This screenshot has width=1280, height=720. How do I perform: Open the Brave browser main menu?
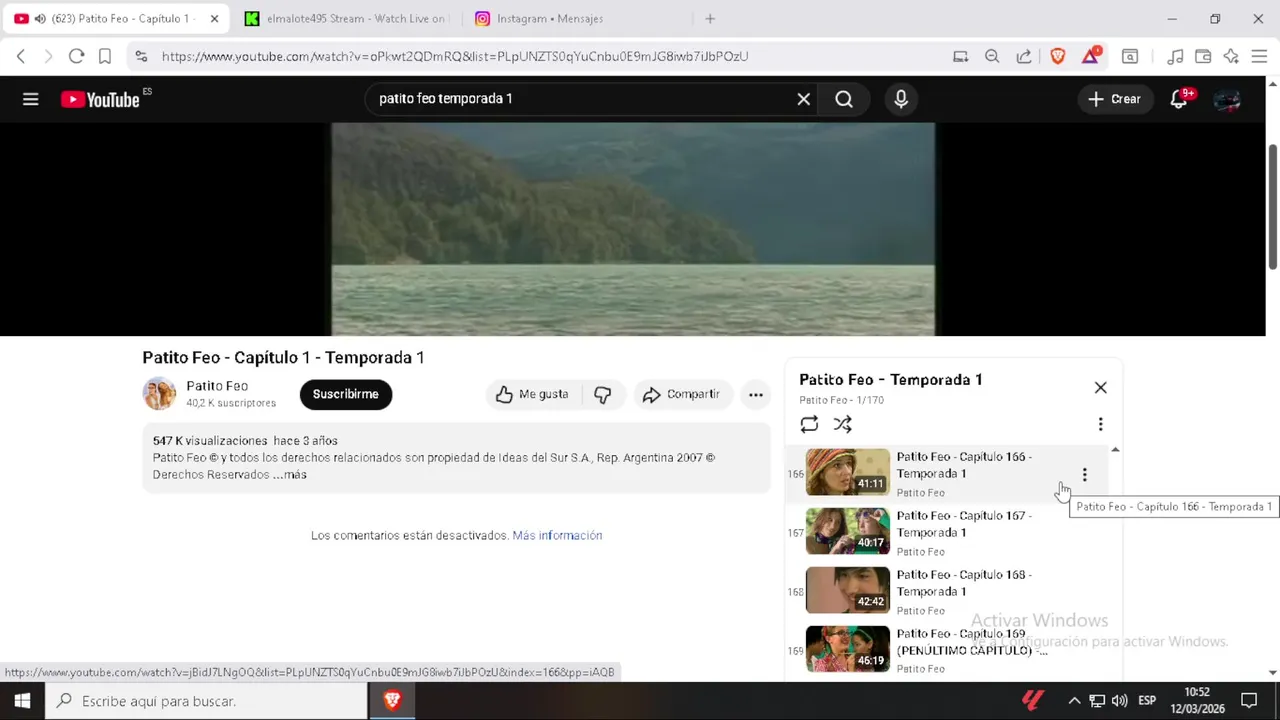pyautogui.click(x=1259, y=56)
